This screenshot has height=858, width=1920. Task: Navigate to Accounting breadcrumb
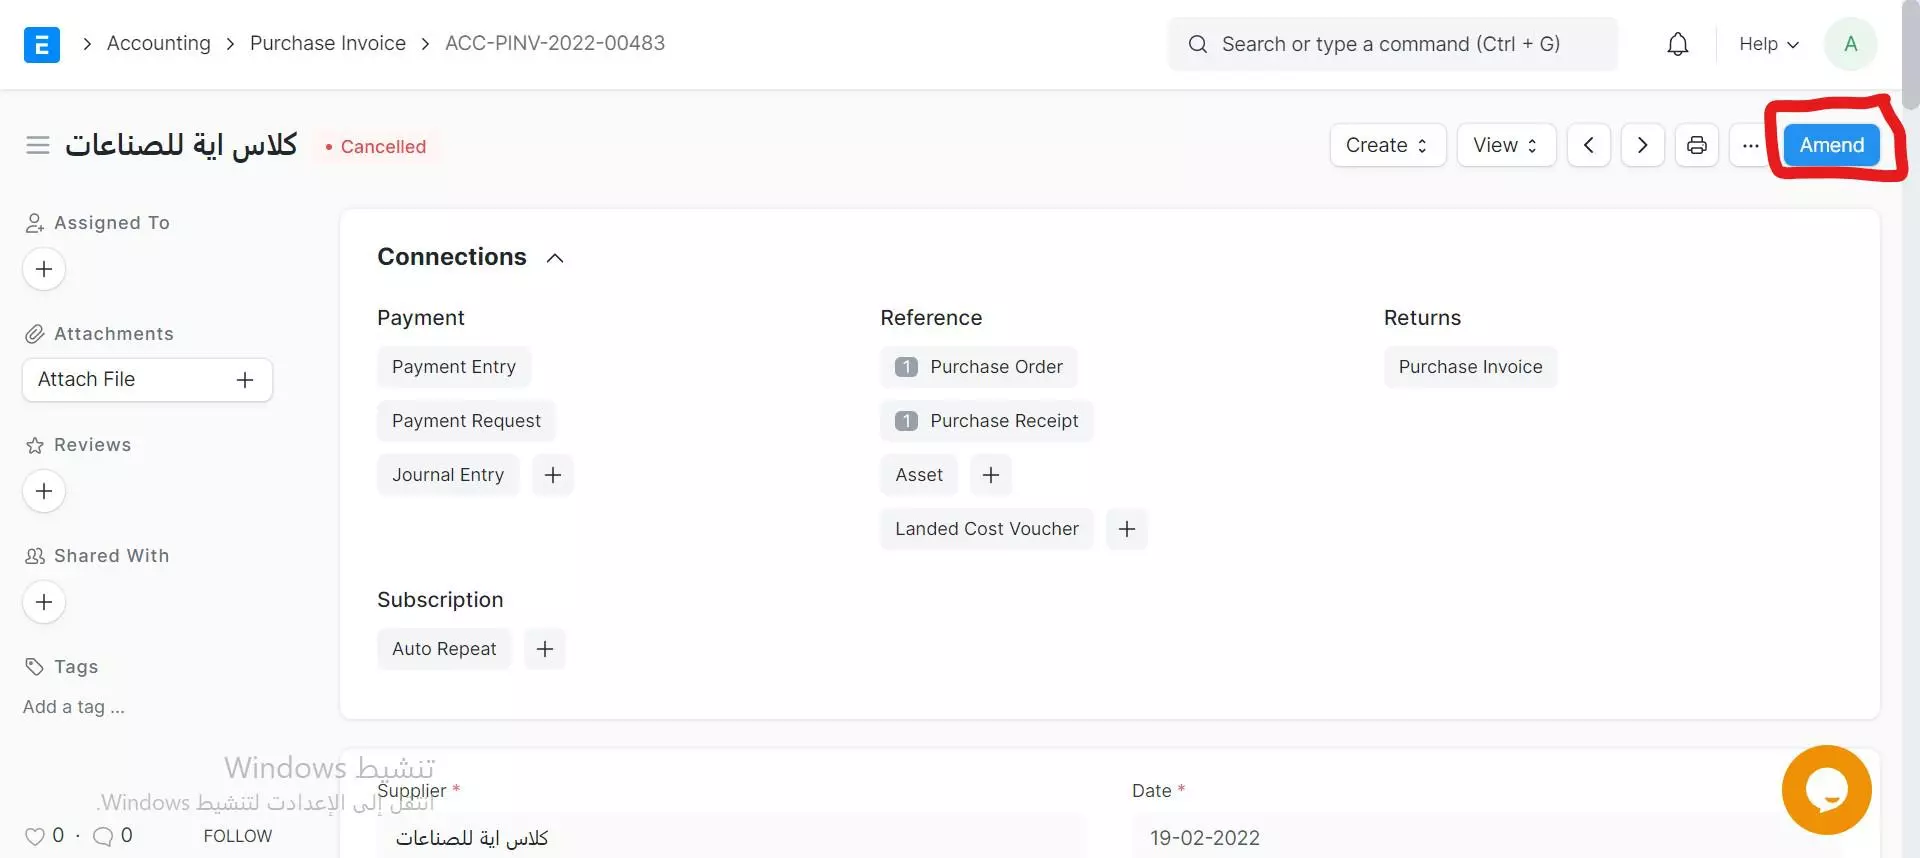(159, 43)
